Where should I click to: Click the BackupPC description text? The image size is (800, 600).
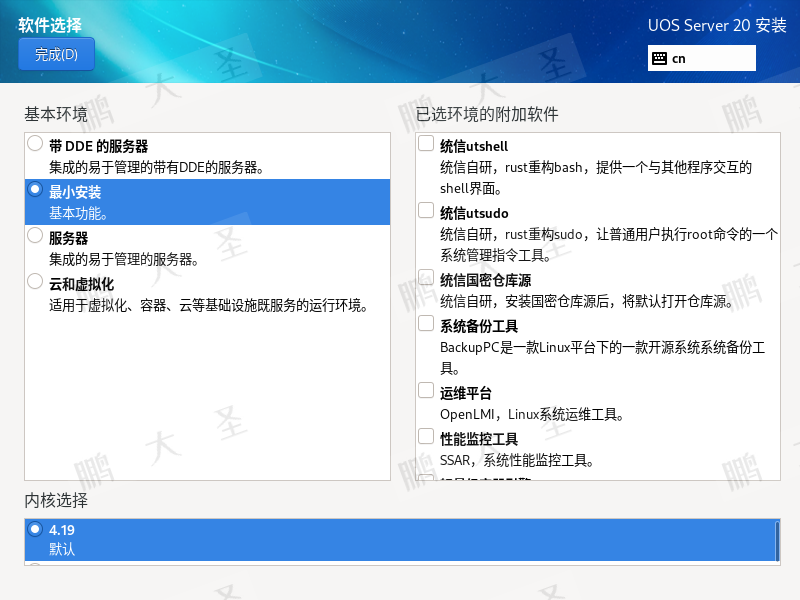(x=603, y=358)
